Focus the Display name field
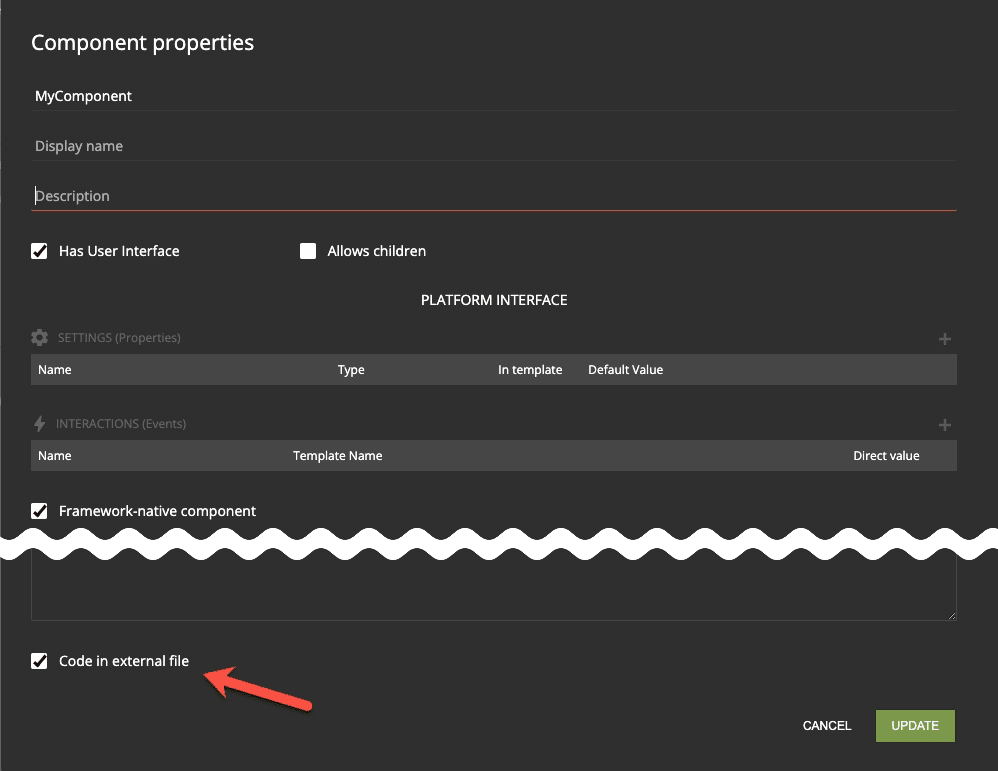 [x=494, y=146]
